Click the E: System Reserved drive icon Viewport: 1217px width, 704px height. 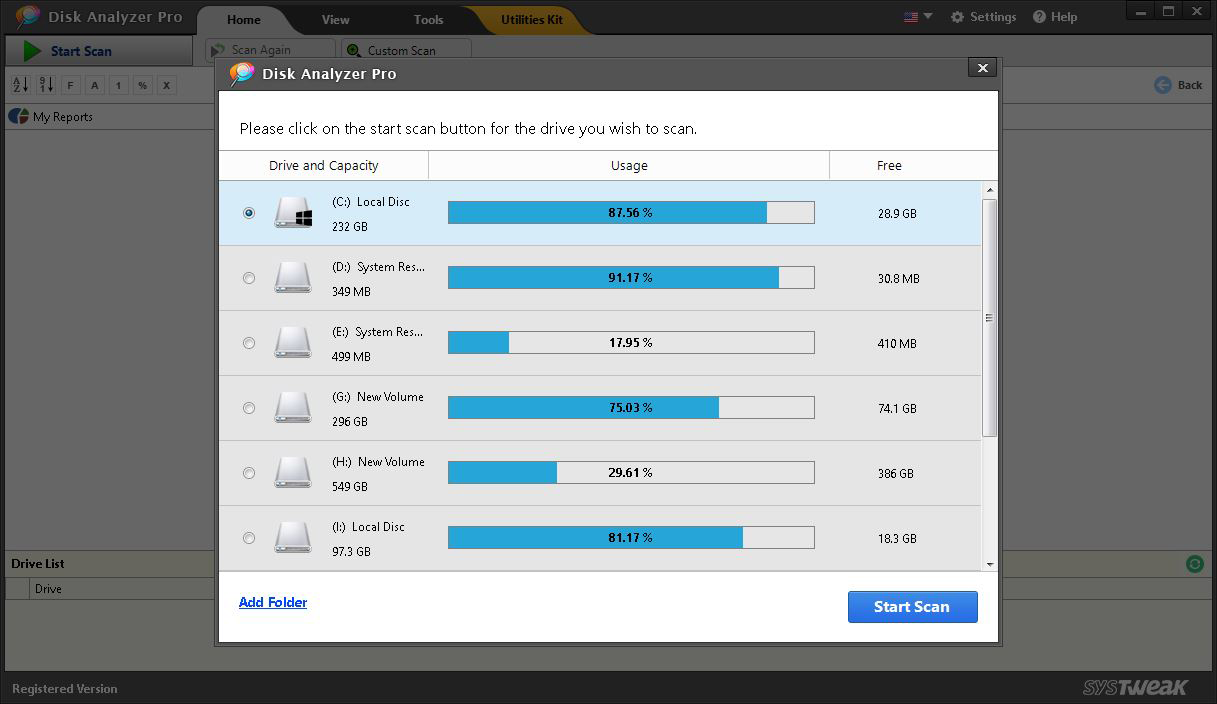coord(293,342)
